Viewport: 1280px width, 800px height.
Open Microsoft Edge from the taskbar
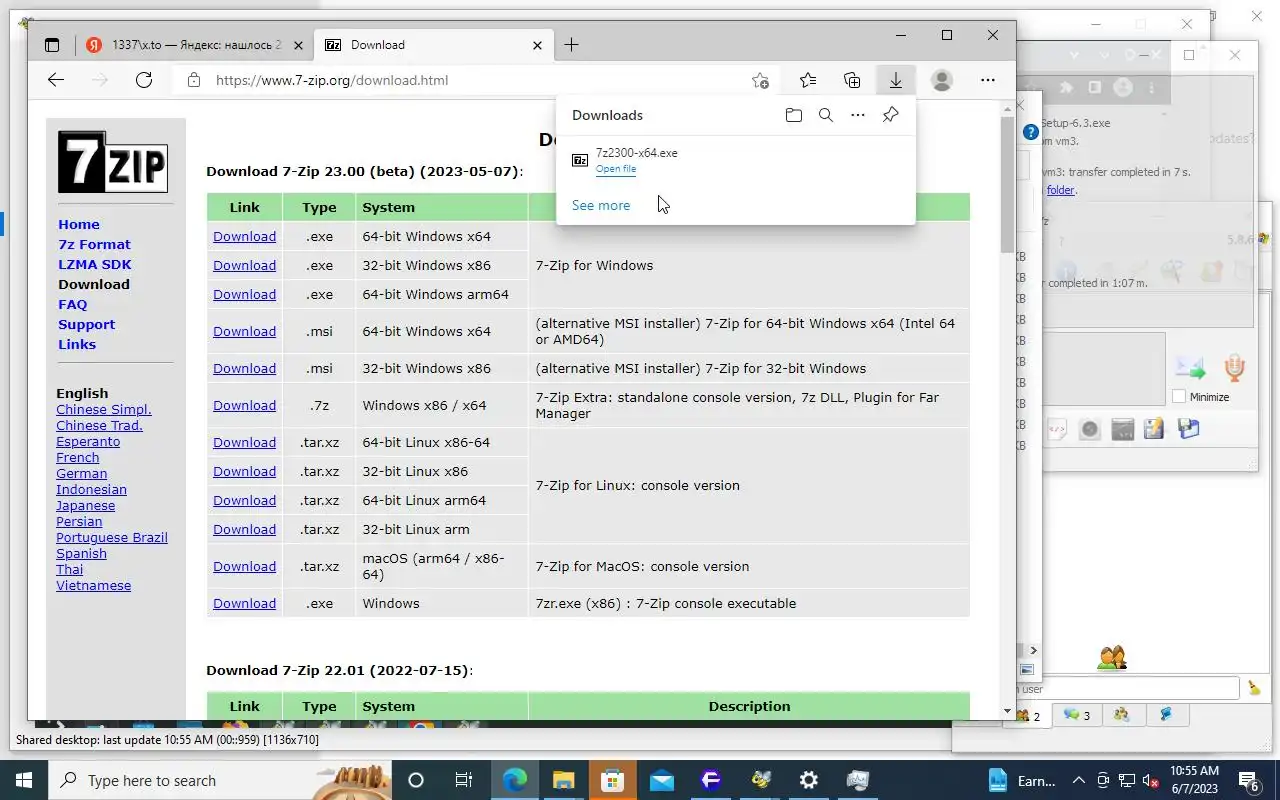514,780
